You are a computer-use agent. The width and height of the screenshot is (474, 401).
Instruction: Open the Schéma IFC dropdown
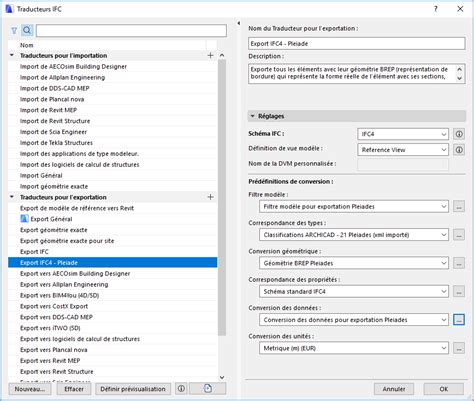click(403, 134)
